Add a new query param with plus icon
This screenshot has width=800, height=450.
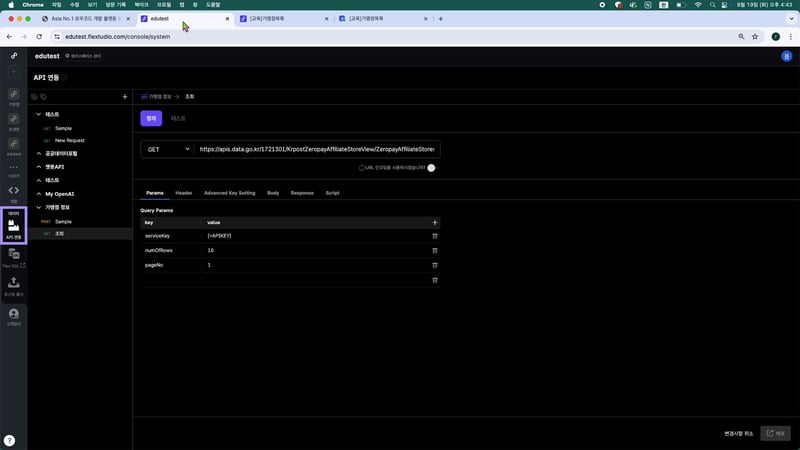point(434,222)
